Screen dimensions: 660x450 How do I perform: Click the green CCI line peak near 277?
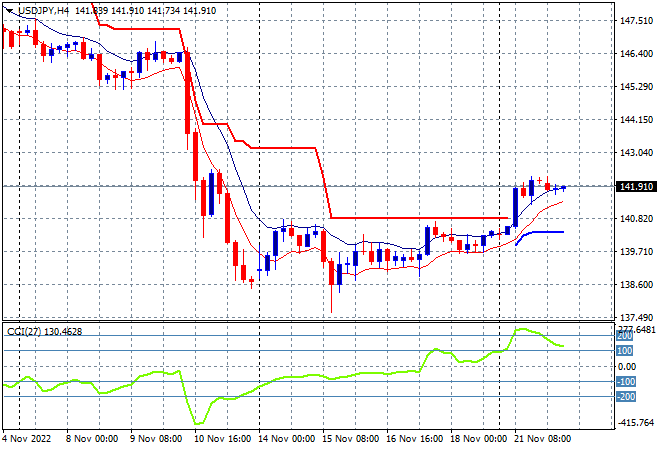pyautogui.click(x=522, y=329)
